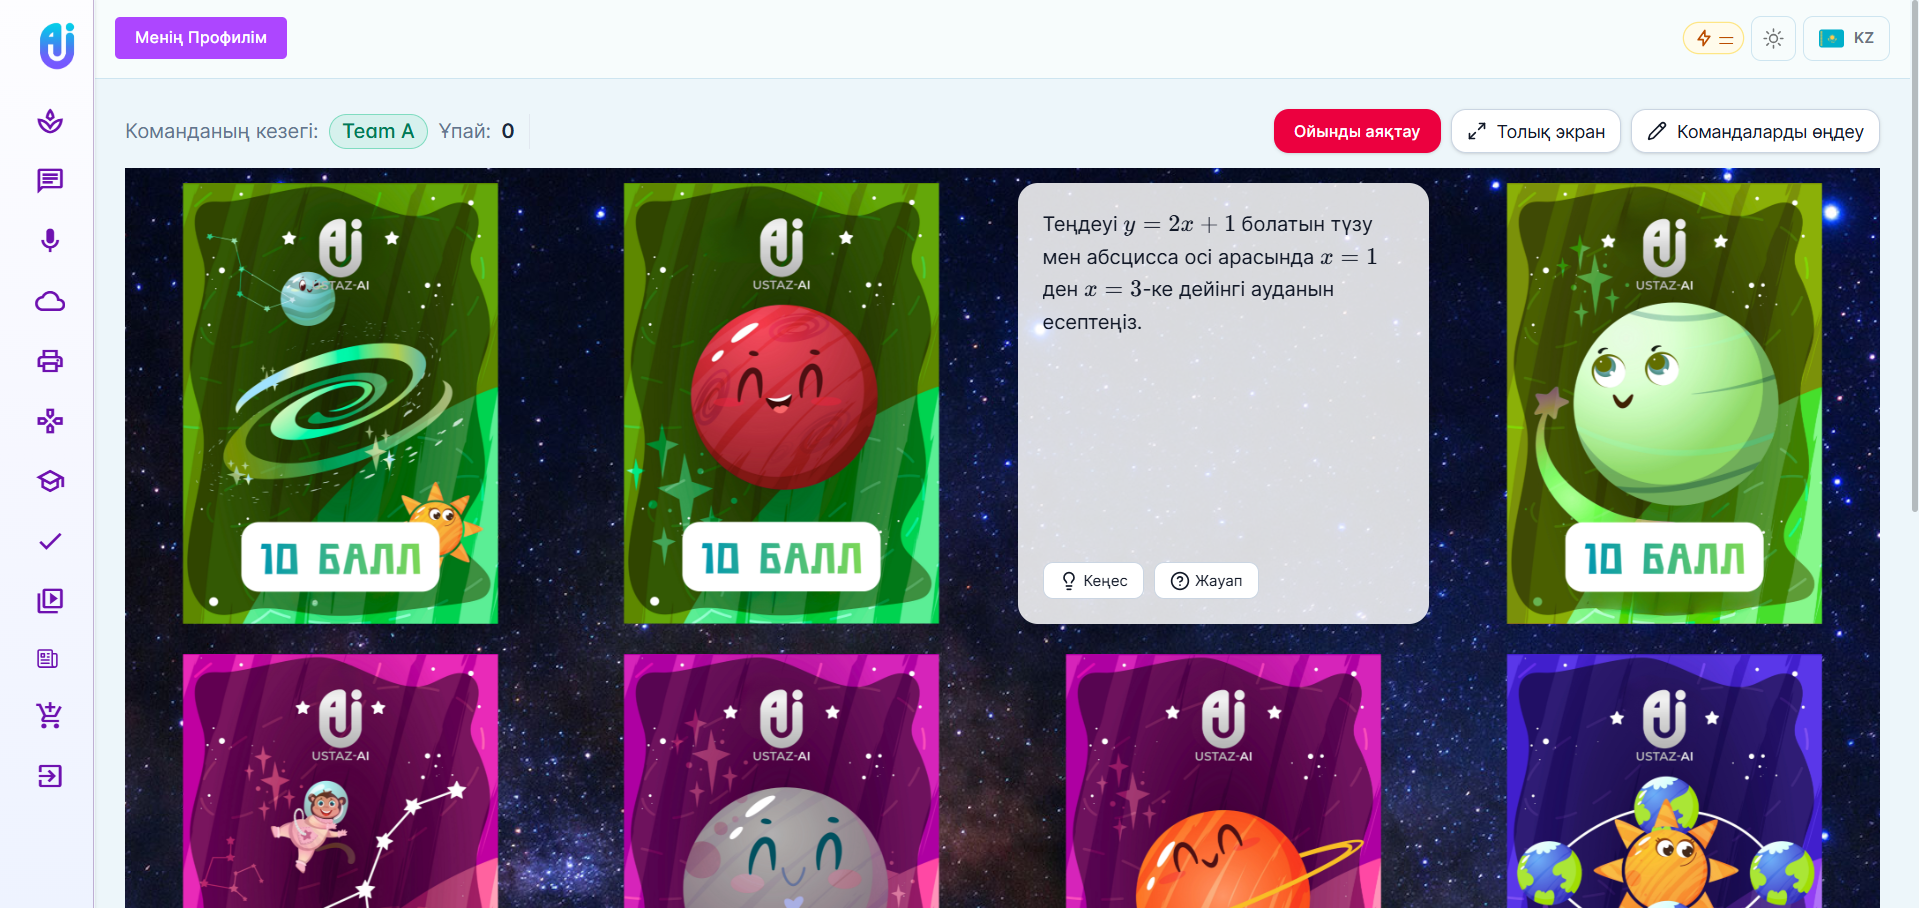1919x908 pixels.
Task: Click the microphone icon in sidebar
Action: point(50,241)
